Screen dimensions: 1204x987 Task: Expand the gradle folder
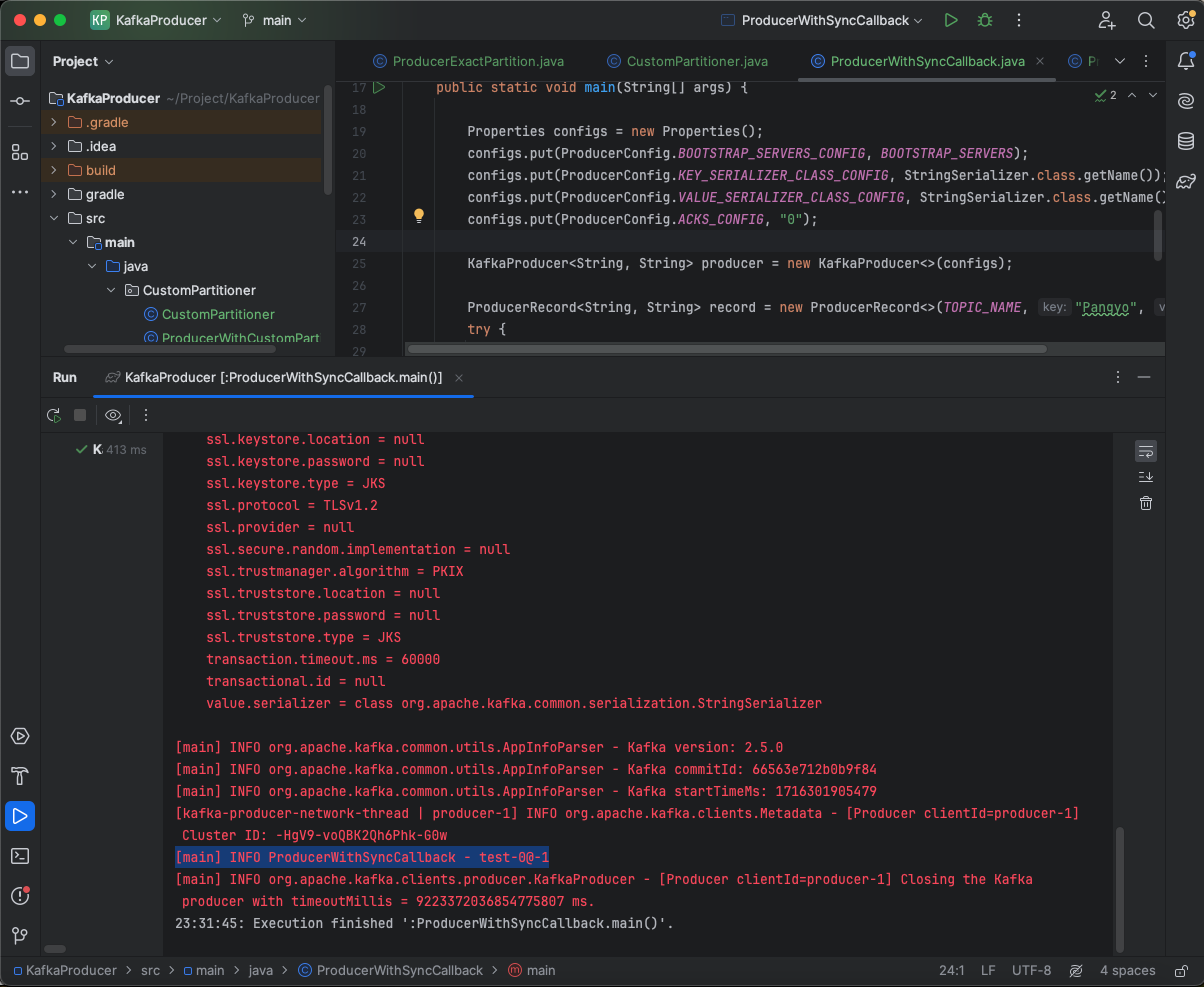[54, 194]
